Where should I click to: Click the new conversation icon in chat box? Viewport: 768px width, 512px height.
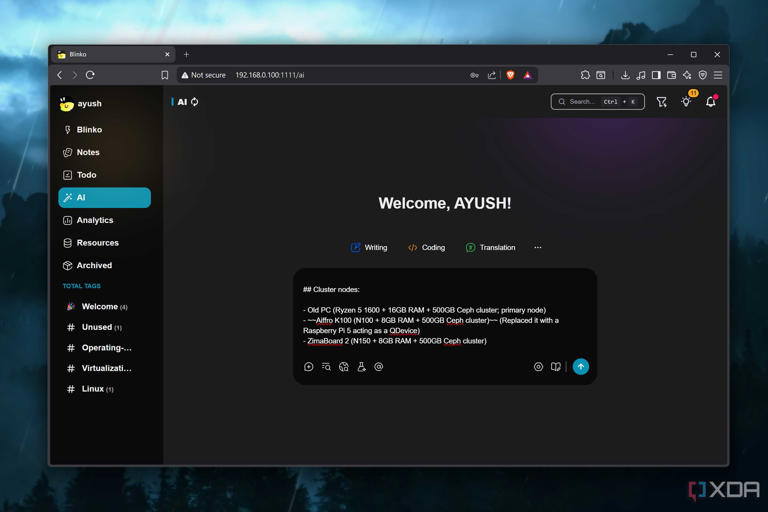click(309, 366)
